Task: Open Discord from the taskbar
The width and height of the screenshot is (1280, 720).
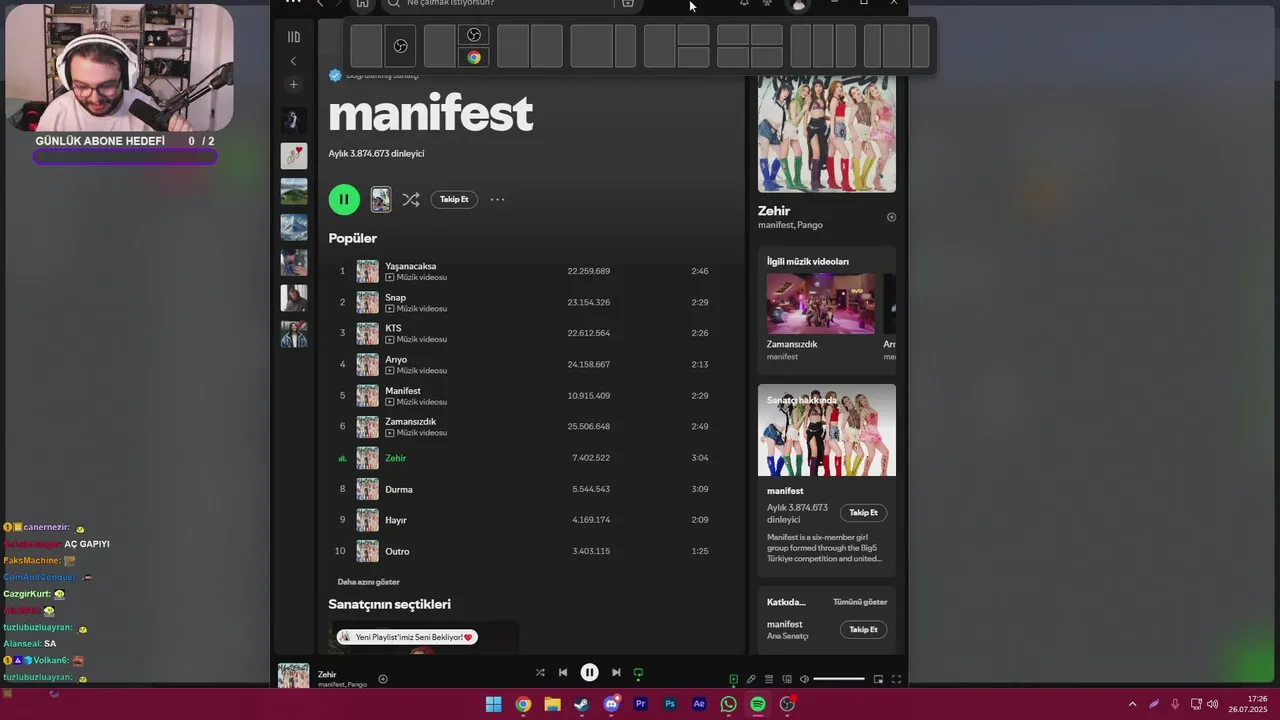Action: (x=611, y=704)
